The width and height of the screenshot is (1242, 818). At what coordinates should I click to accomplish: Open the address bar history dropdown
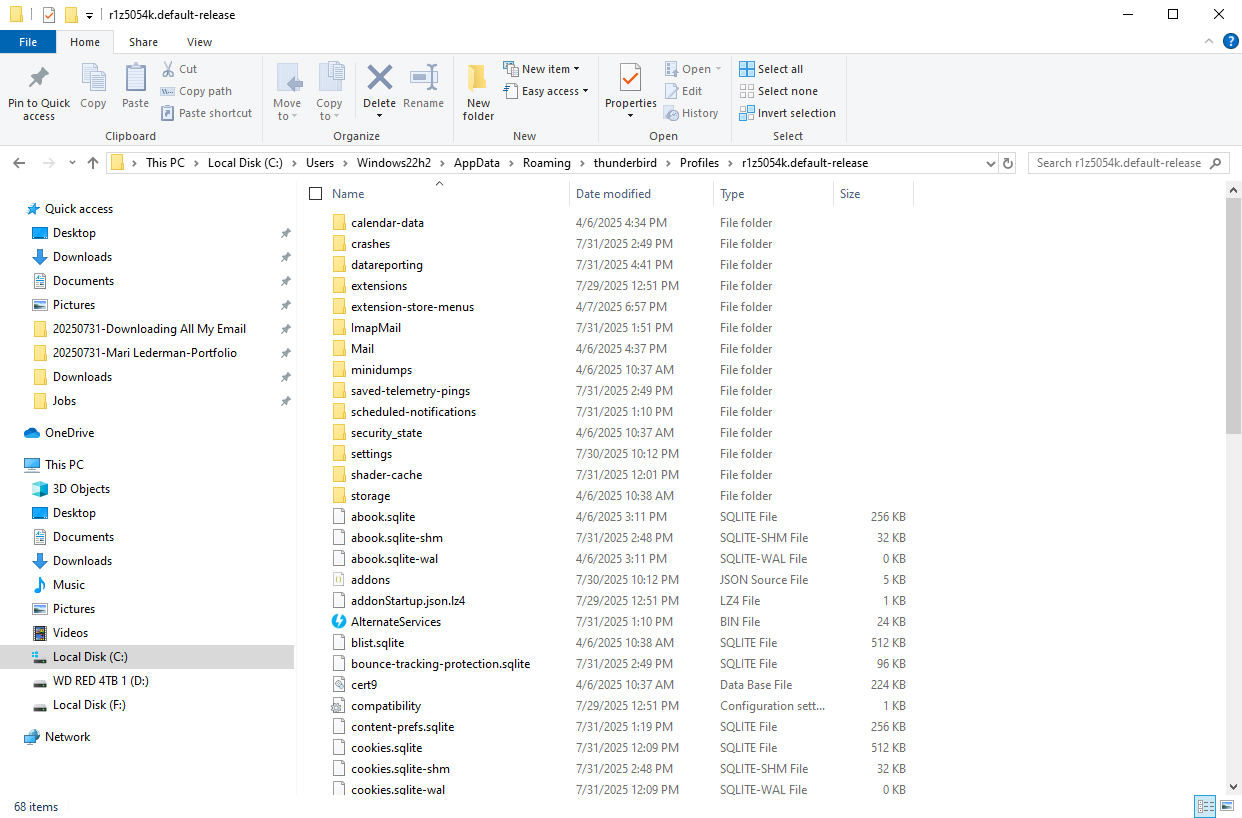click(990, 163)
